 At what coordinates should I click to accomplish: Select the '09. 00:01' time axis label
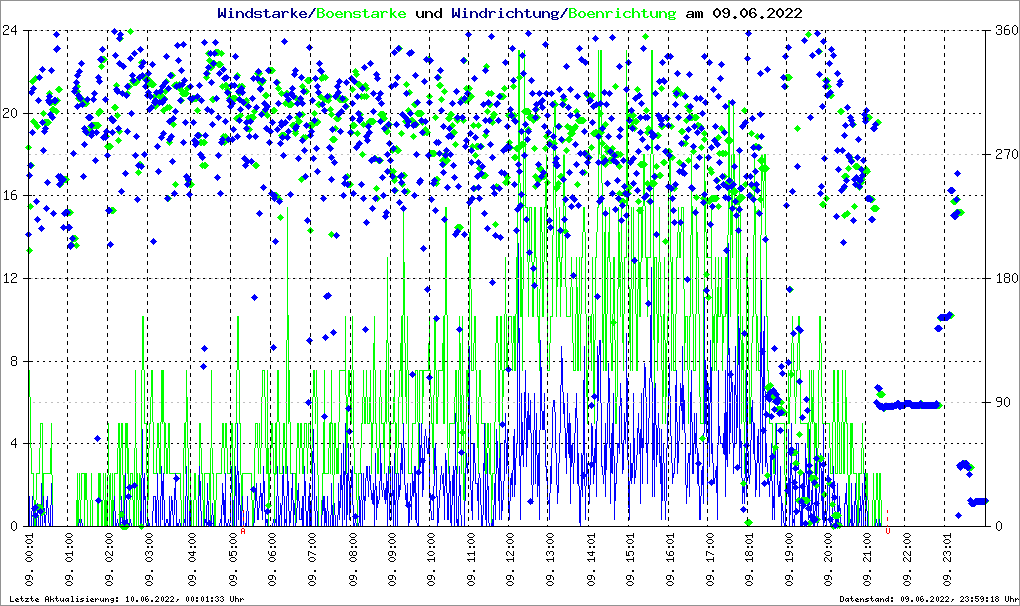click(x=31, y=560)
